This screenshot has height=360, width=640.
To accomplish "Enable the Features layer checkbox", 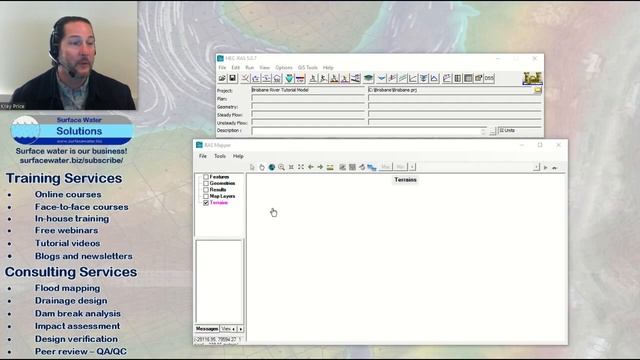I will tap(206, 177).
